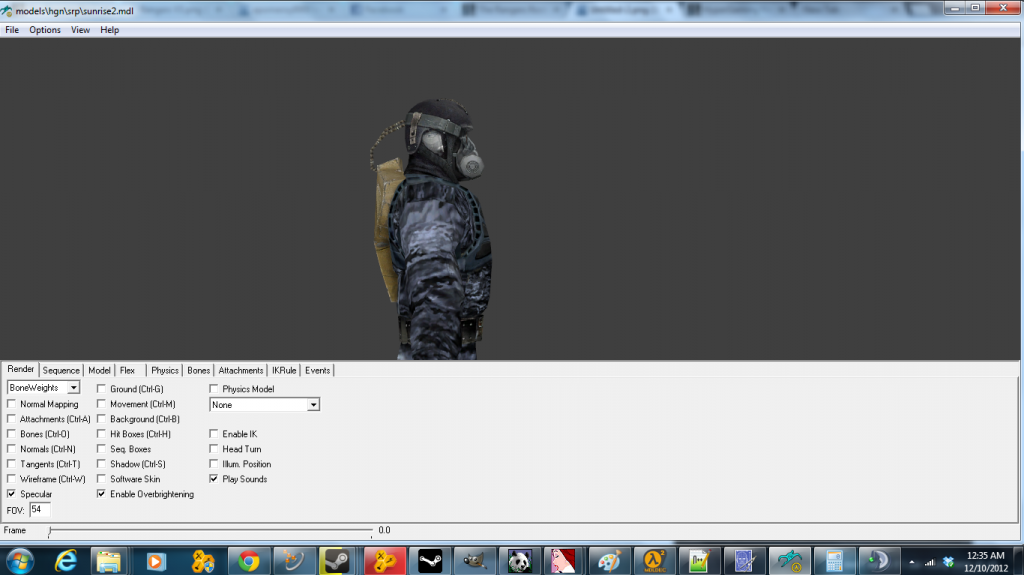This screenshot has width=1024, height=575.
Task: Open the paint palette application icon
Action: 609,561
